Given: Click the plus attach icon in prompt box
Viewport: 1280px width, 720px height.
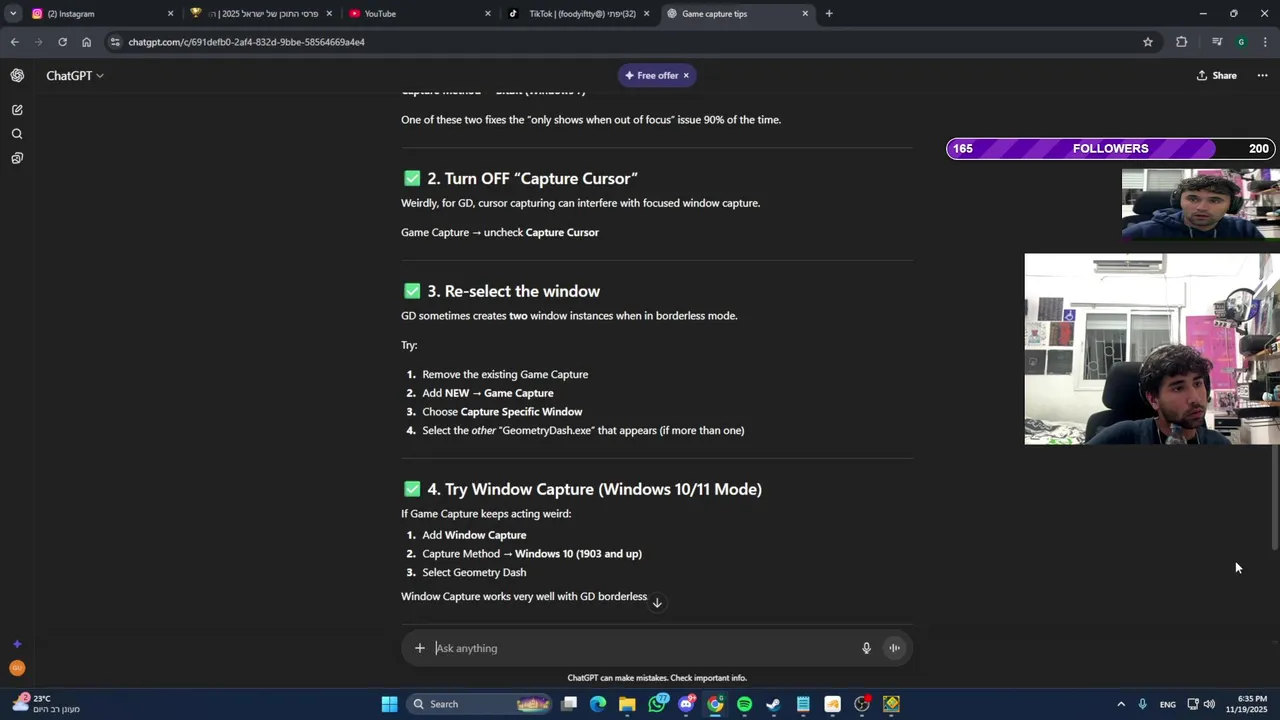Looking at the screenshot, I should [x=419, y=648].
